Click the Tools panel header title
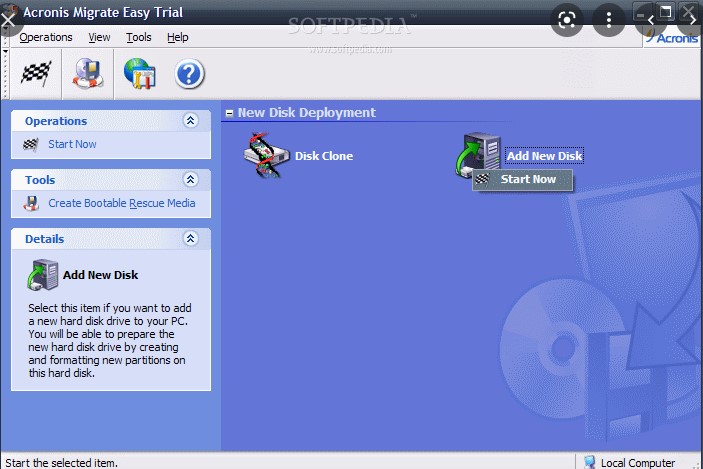Screen dimensions: 703x469 click(40, 180)
